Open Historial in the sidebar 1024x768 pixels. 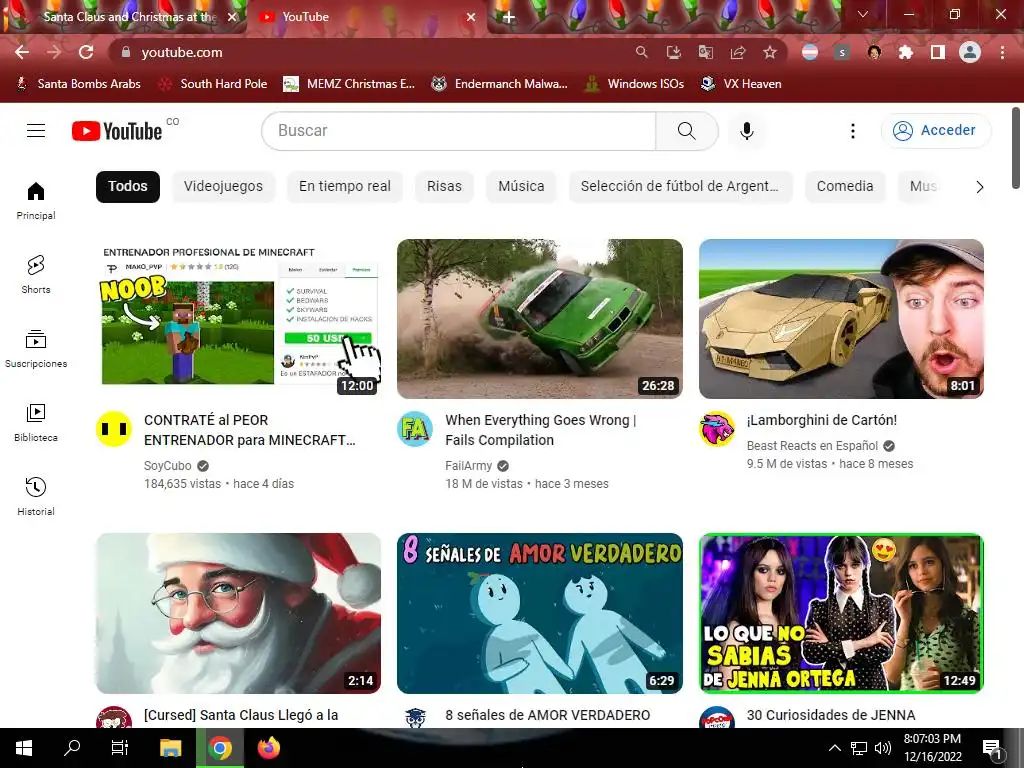pyautogui.click(x=36, y=496)
